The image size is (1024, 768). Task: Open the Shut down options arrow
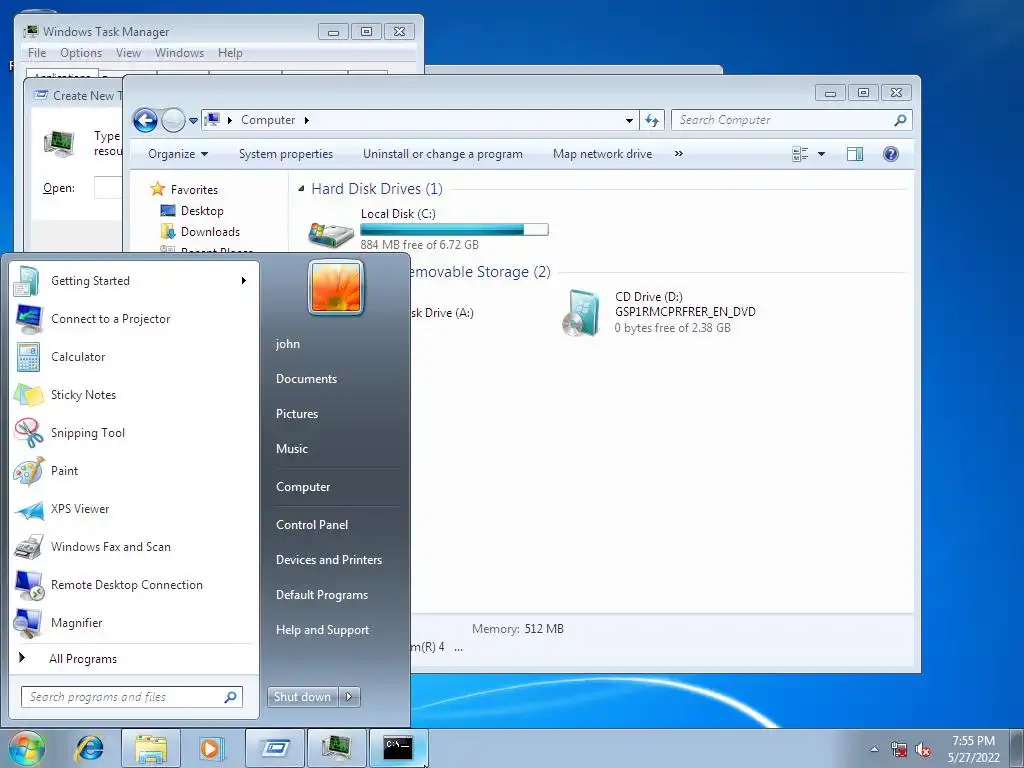coord(349,697)
